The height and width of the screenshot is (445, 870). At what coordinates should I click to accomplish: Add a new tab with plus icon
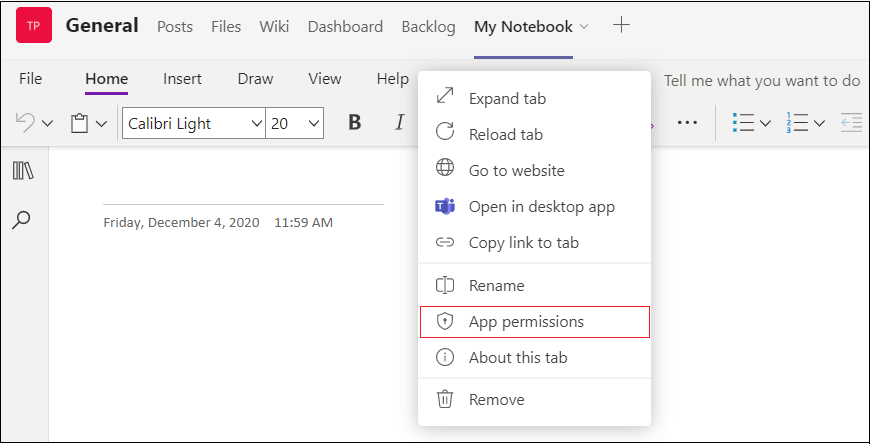click(x=621, y=25)
